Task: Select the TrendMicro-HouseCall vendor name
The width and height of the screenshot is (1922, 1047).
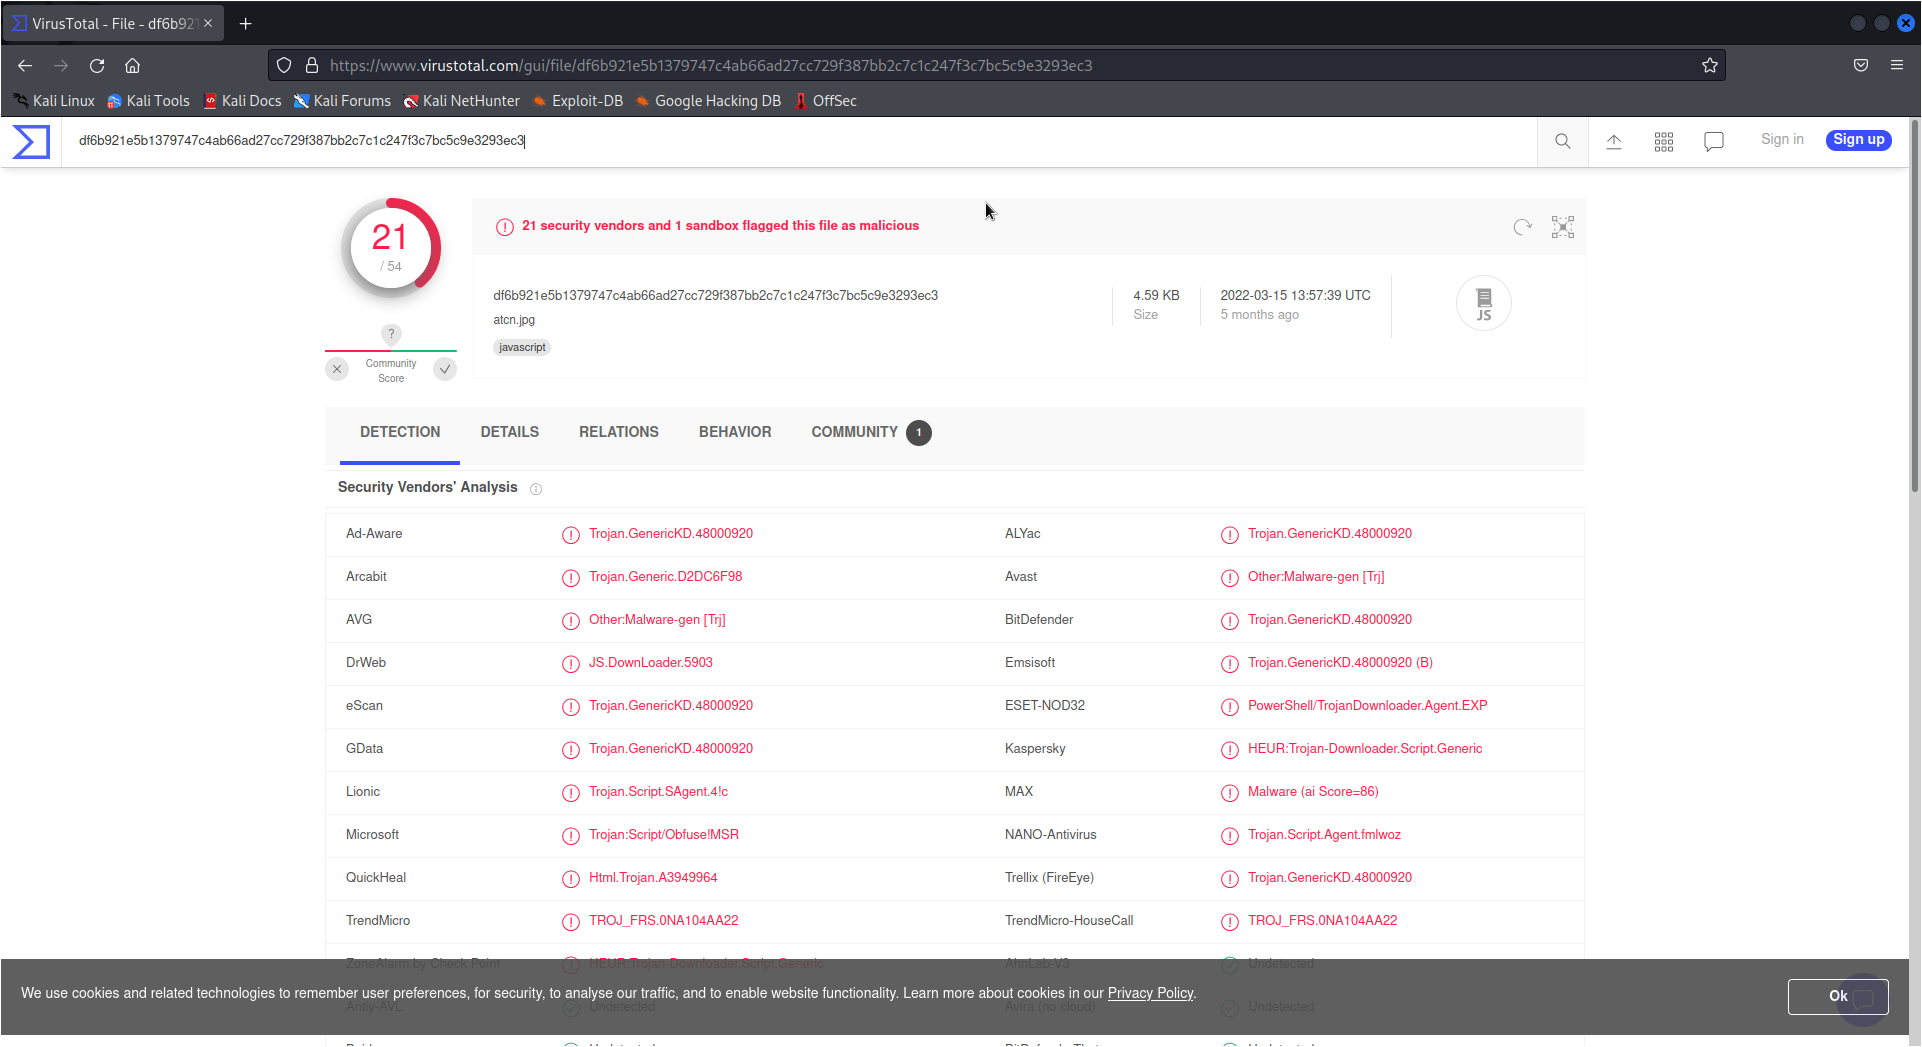Action: click(1069, 921)
